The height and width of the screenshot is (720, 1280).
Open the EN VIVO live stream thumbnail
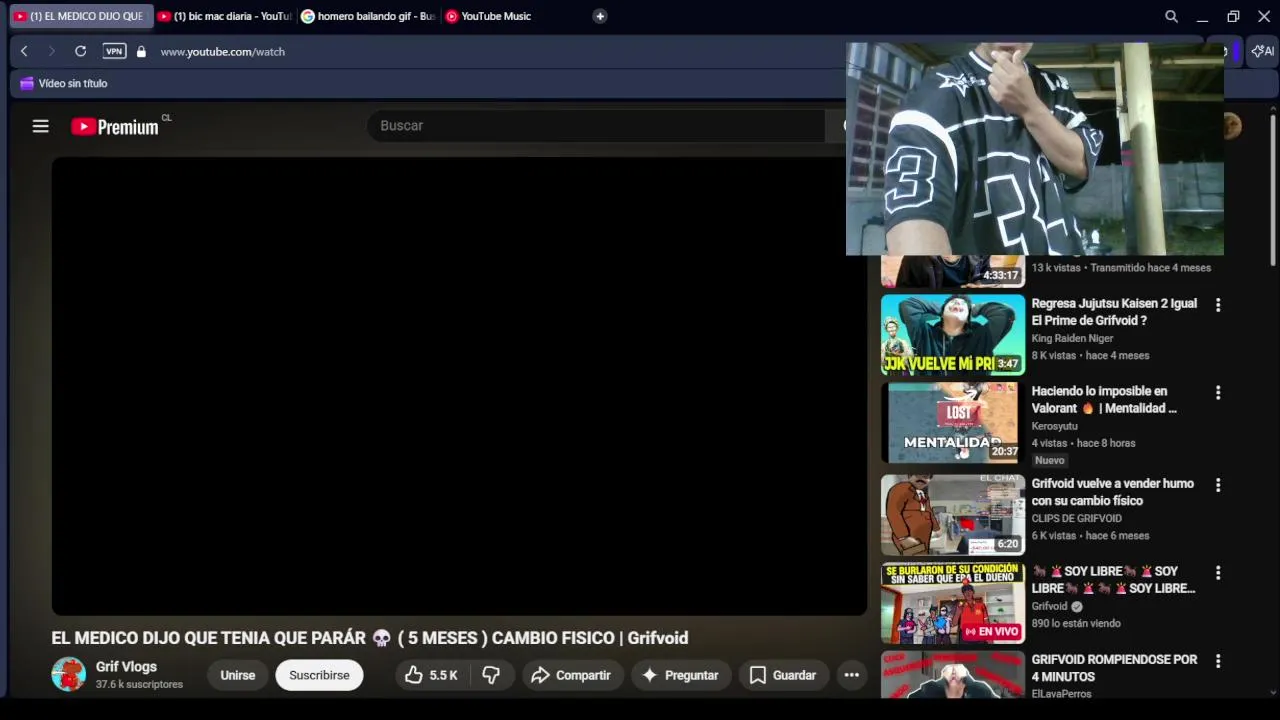(x=953, y=603)
